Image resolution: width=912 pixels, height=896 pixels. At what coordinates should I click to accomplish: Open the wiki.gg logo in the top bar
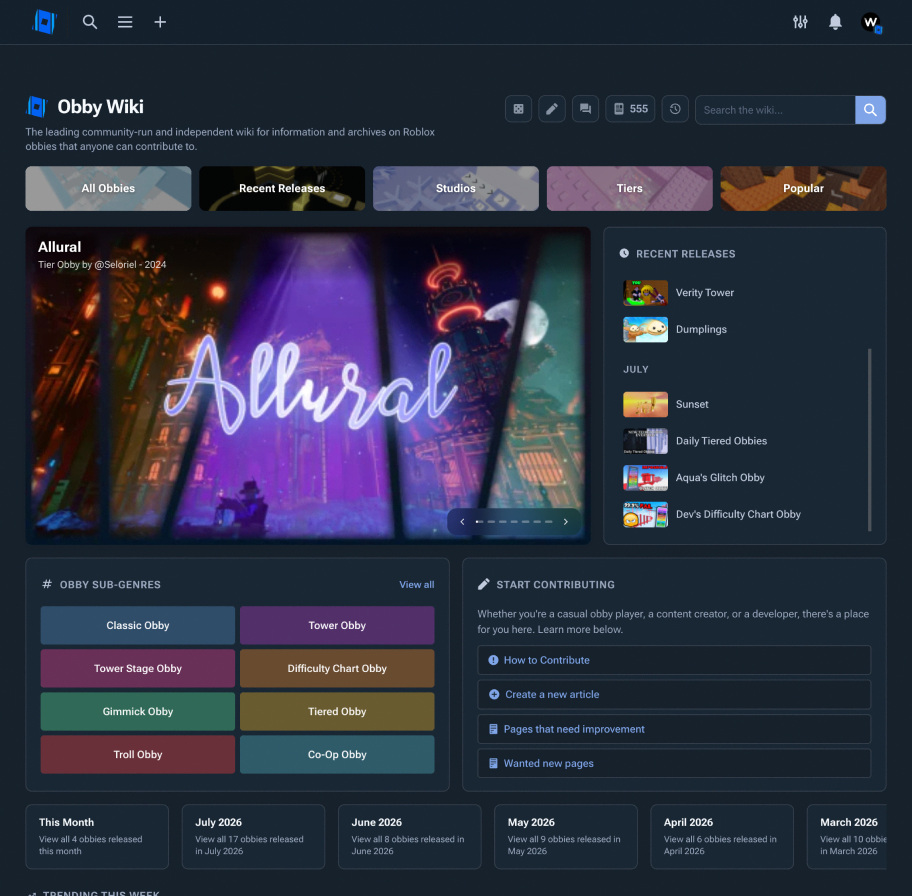tap(44, 22)
